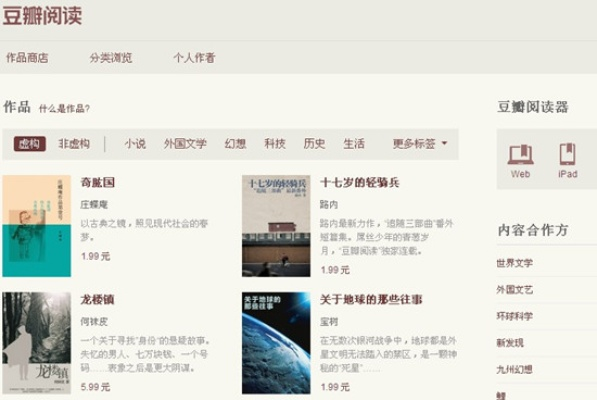Click author name 宝树
This screenshot has width=597, height=400.
point(329,322)
